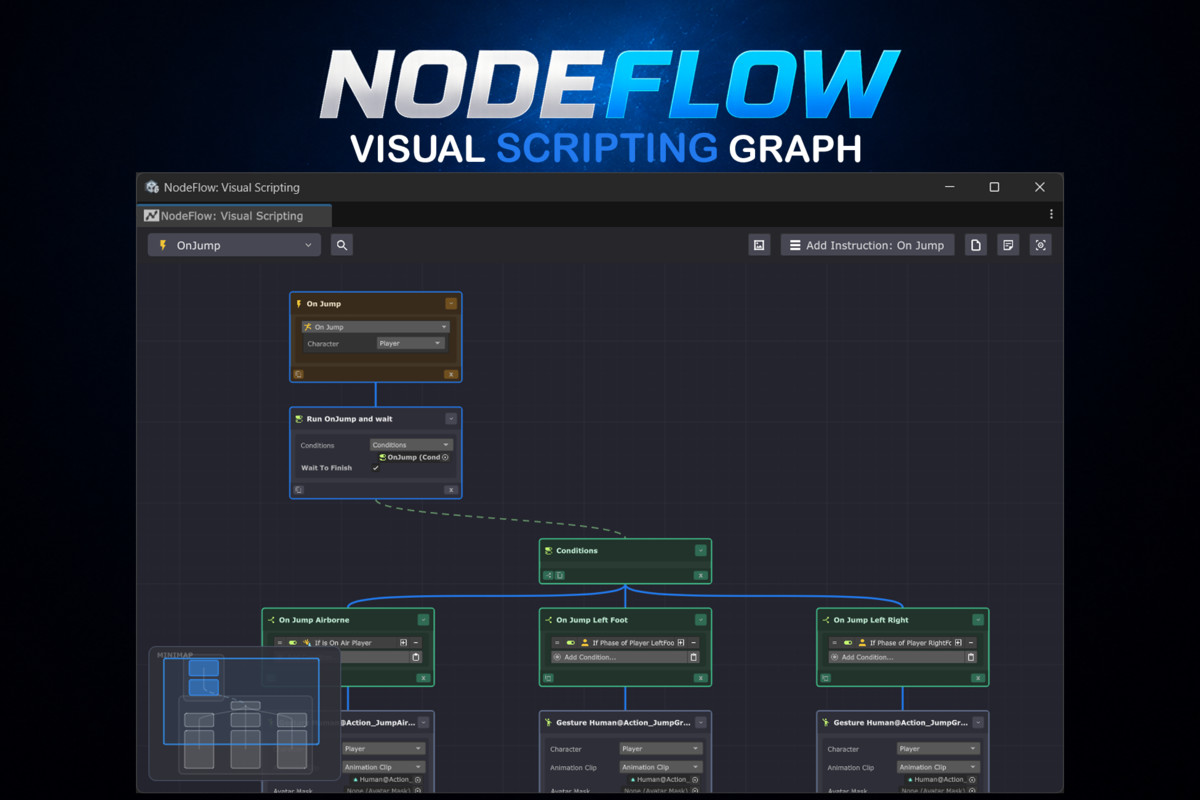Paste condition in On Jump Left Foot node
Image resolution: width=1200 pixels, height=800 pixels.
(x=693, y=657)
